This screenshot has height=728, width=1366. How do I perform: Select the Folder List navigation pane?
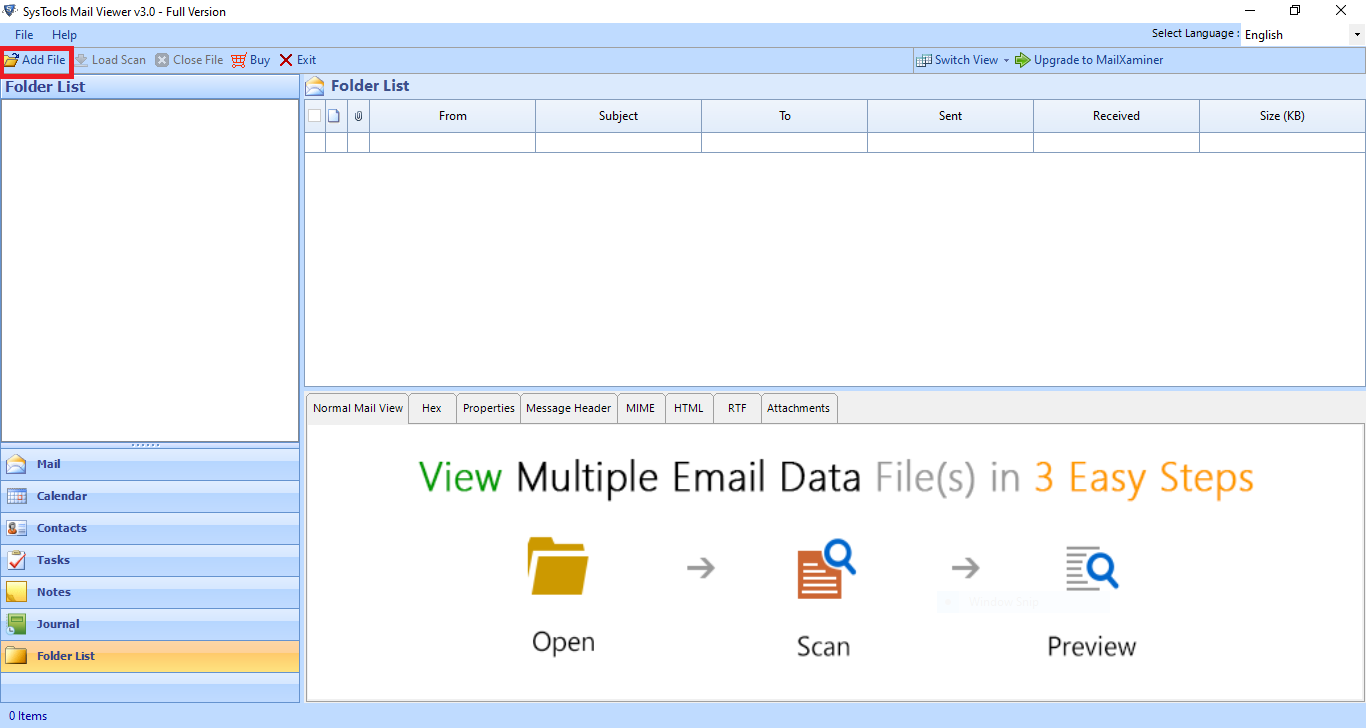(150, 656)
